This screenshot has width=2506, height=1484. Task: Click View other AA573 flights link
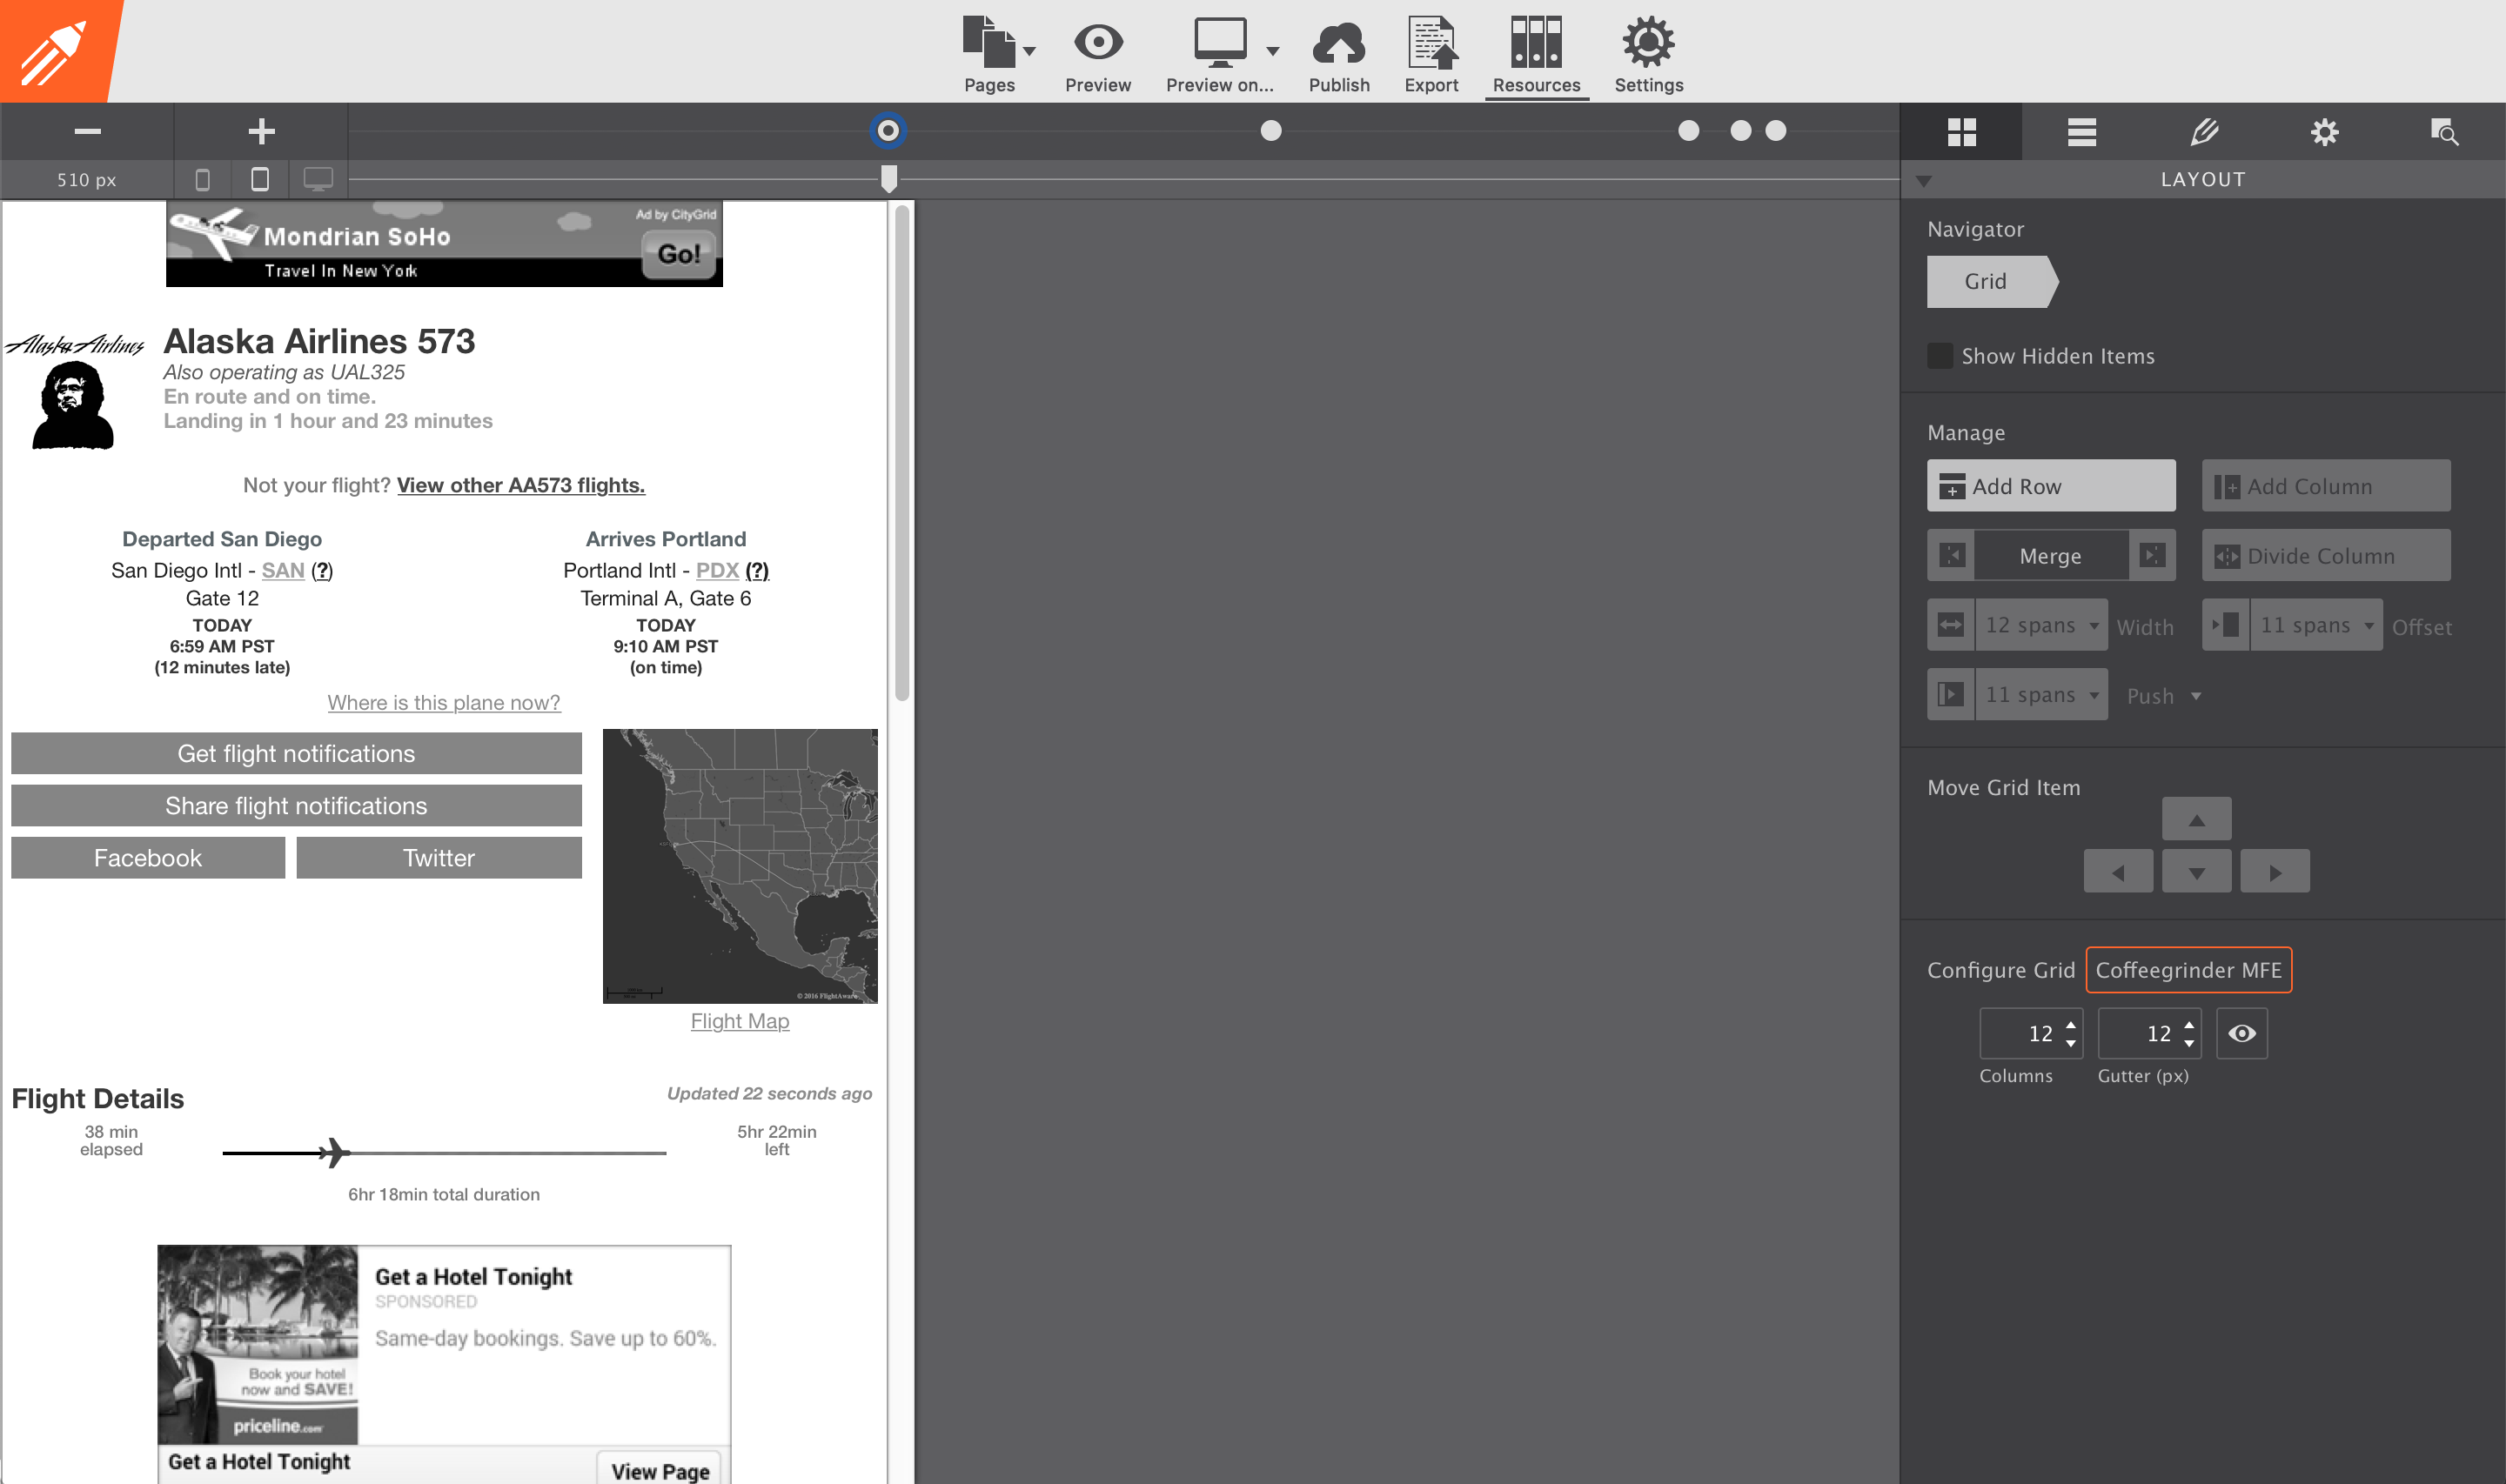521,485
